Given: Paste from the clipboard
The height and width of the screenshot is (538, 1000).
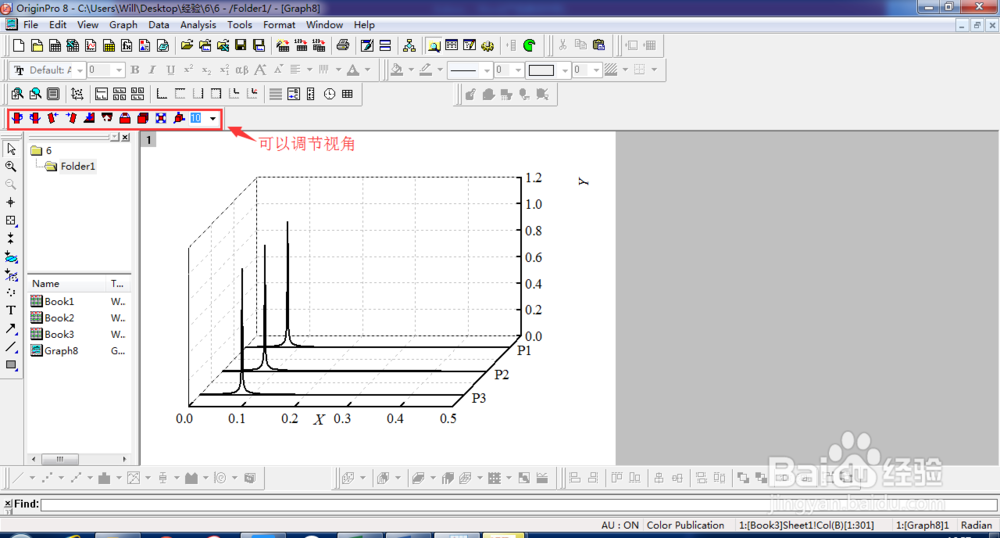Looking at the screenshot, I should click(598, 45).
